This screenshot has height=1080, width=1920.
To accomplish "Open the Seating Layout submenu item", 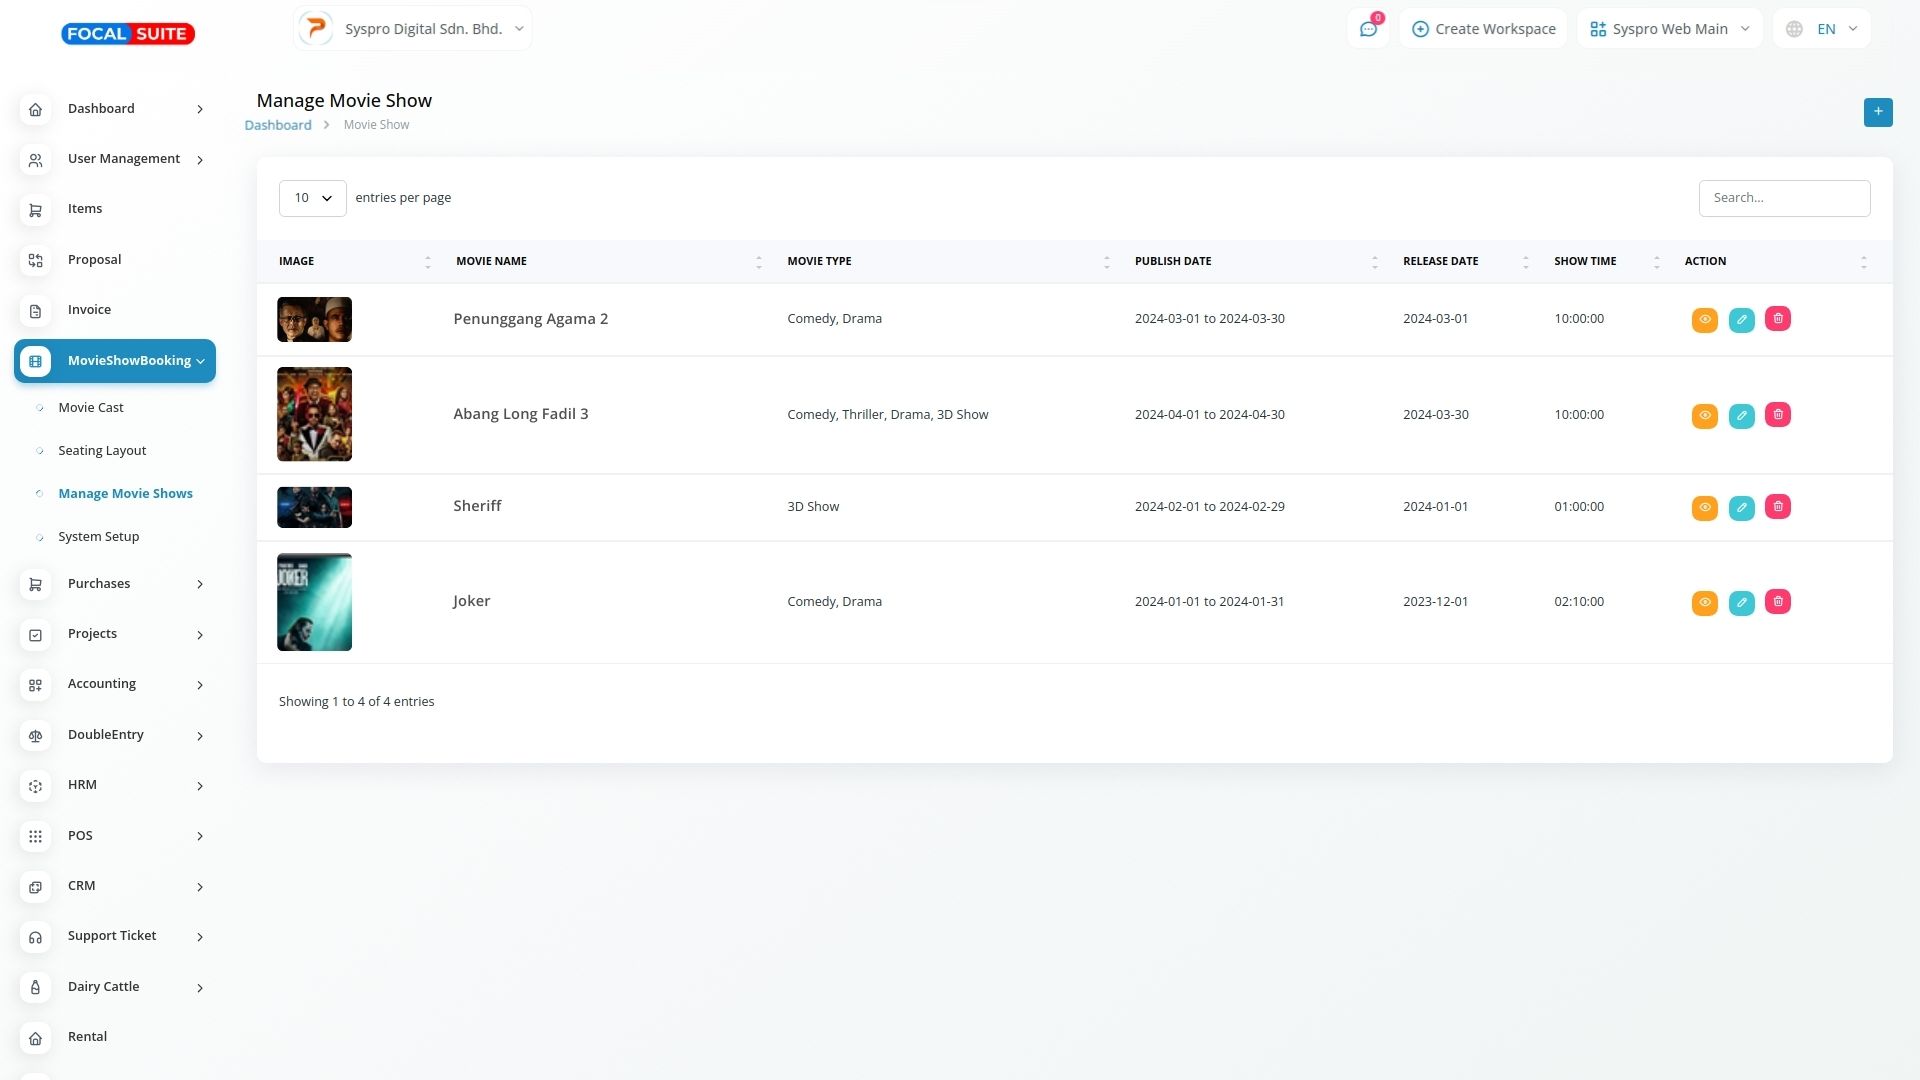I will coord(102,451).
